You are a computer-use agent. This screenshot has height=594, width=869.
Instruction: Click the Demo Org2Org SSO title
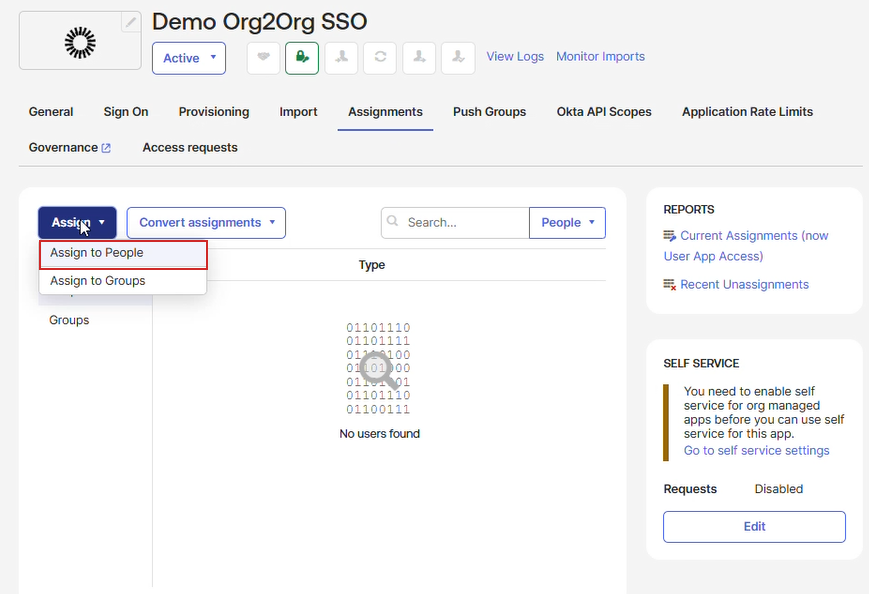coord(259,22)
